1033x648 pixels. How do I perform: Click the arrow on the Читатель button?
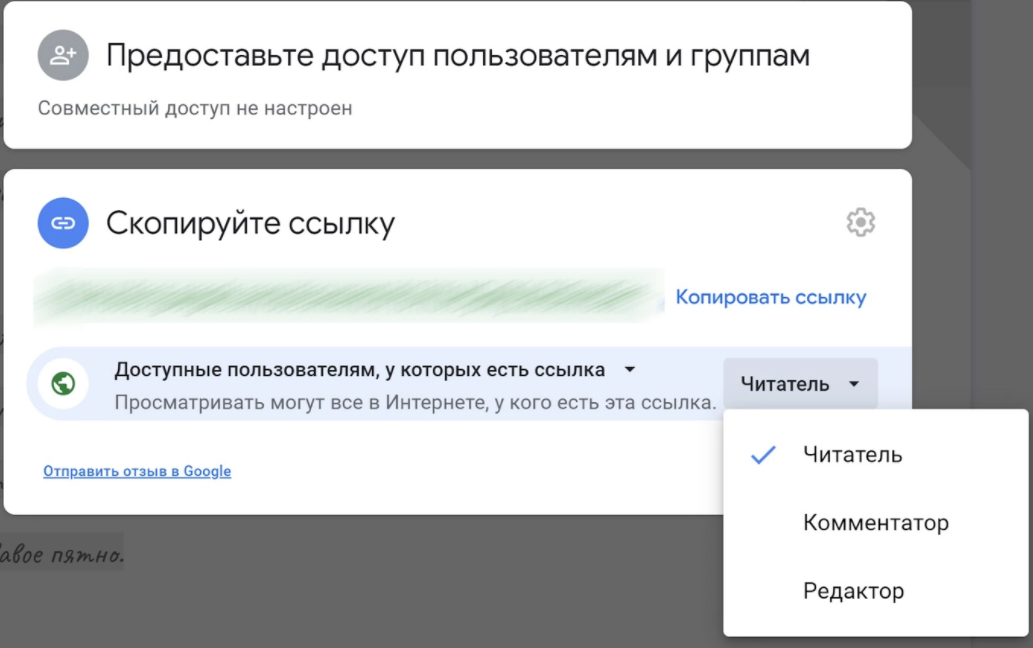pos(853,384)
